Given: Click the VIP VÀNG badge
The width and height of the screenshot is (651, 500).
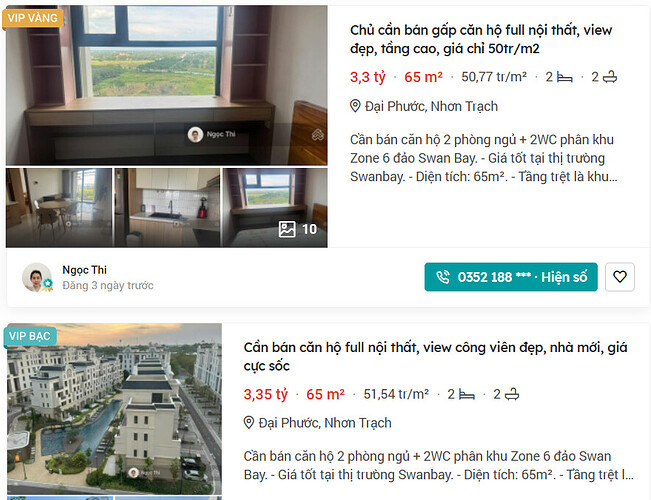Looking at the screenshot, I should coord(33,18).
